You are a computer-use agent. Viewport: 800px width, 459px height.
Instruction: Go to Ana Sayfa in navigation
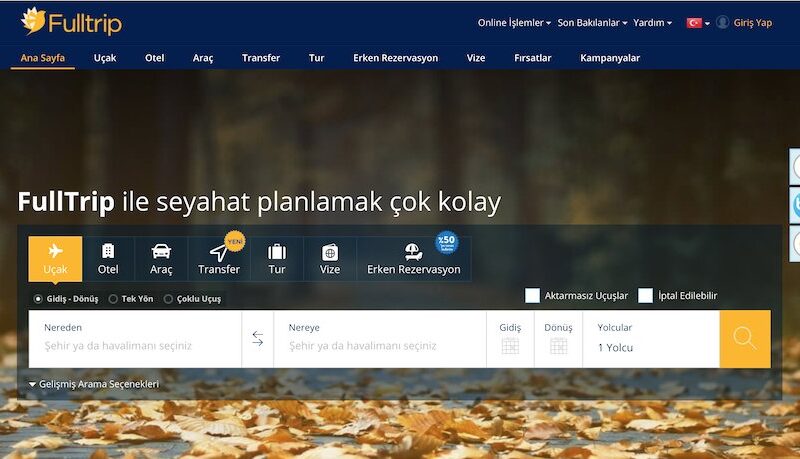tap(43, 58)
